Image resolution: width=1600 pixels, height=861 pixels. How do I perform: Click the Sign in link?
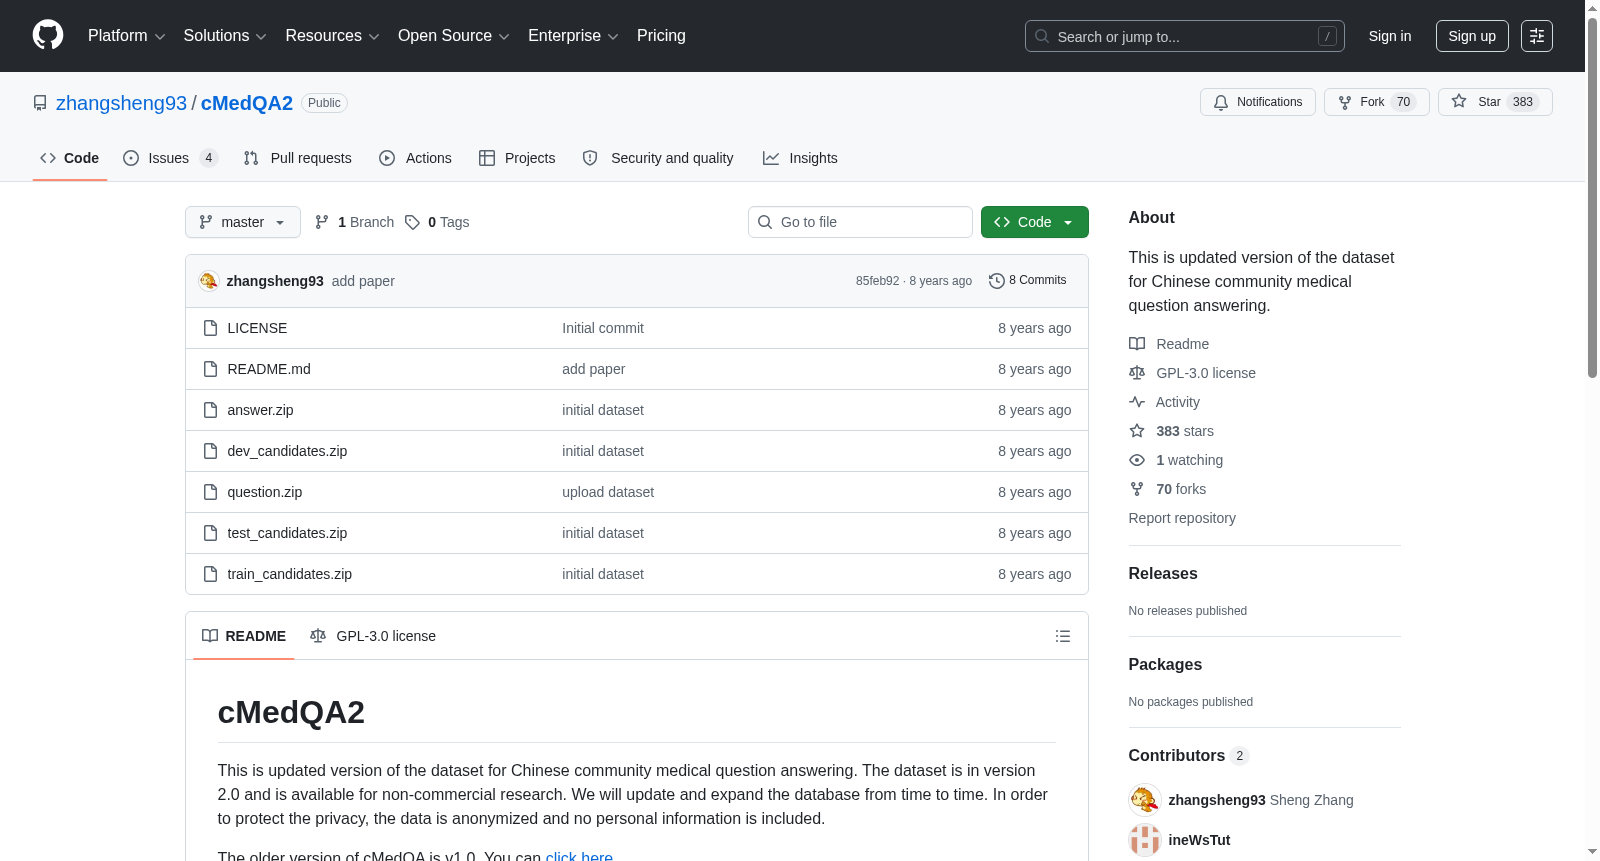[1390, 36]
